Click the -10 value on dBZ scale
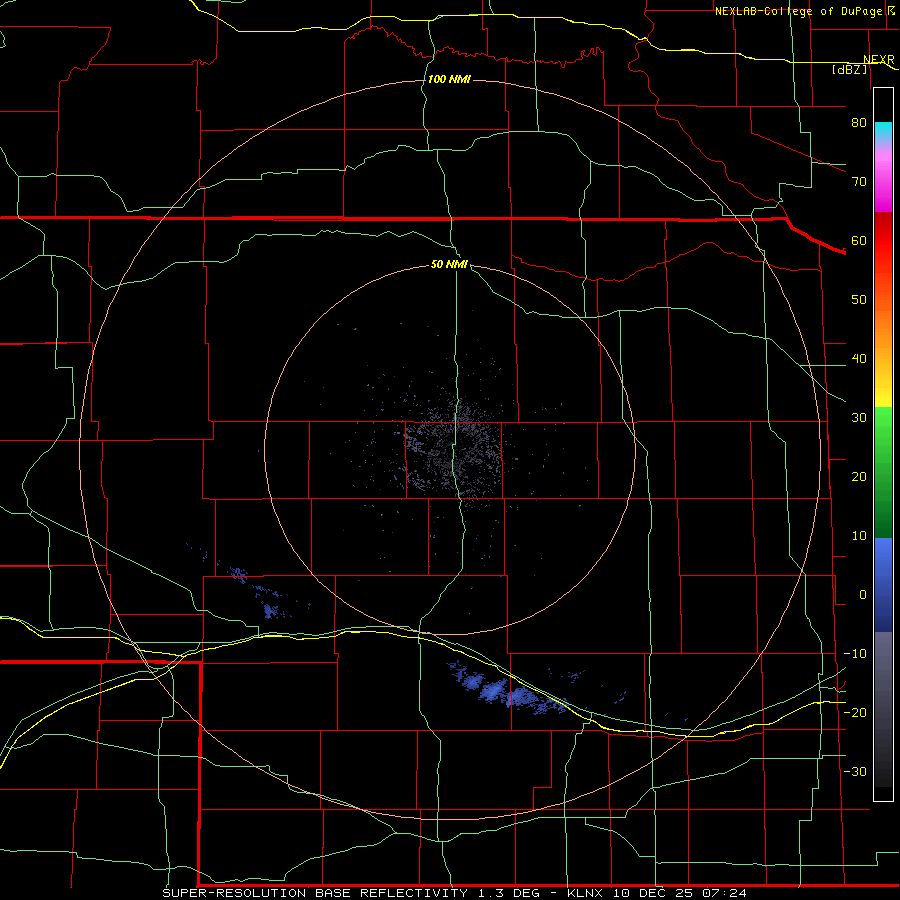This screenshot has height=900, width=900. coord(855,654)
